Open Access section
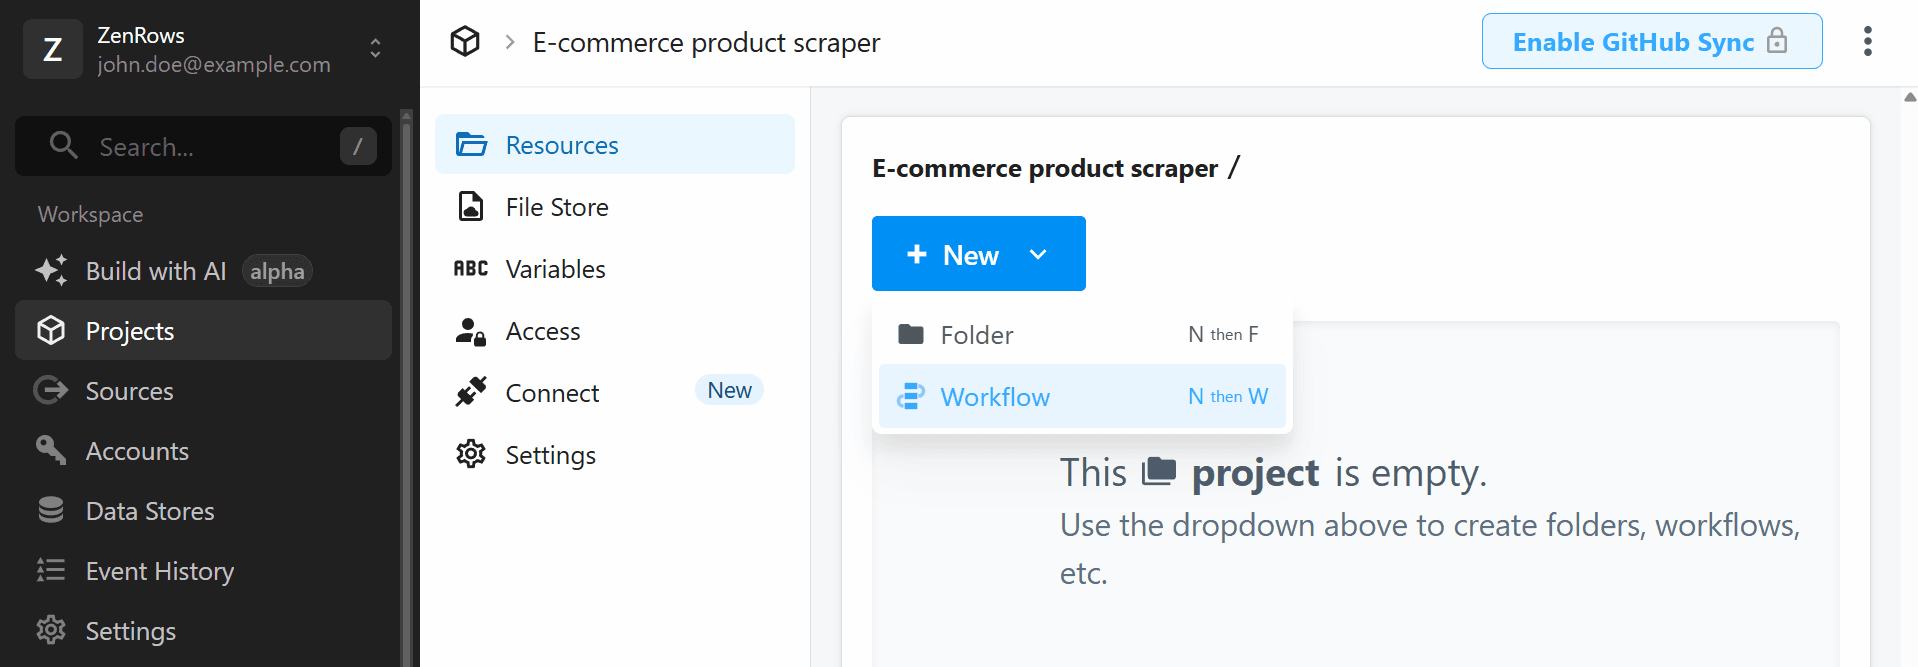1918x667 pixels. pyautogui.click(x=615, y=331)
